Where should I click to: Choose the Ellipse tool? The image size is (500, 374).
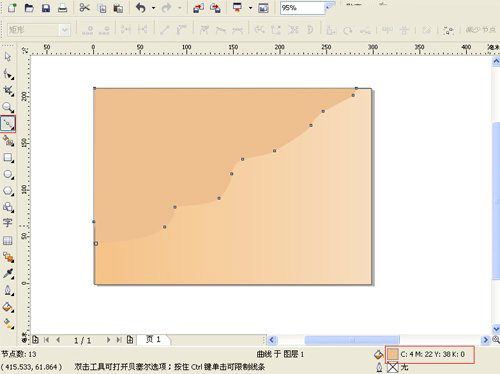tap(8, 174)
